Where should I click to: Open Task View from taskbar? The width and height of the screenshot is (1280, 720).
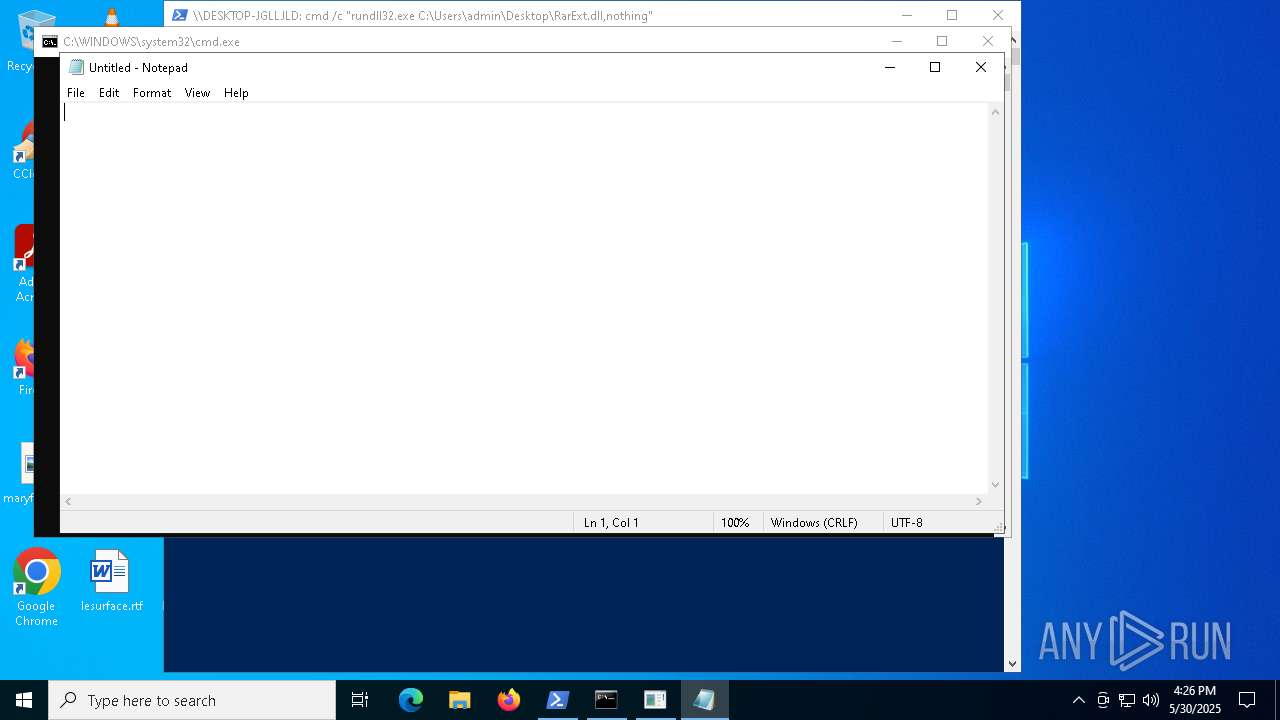tap(360, 700)
